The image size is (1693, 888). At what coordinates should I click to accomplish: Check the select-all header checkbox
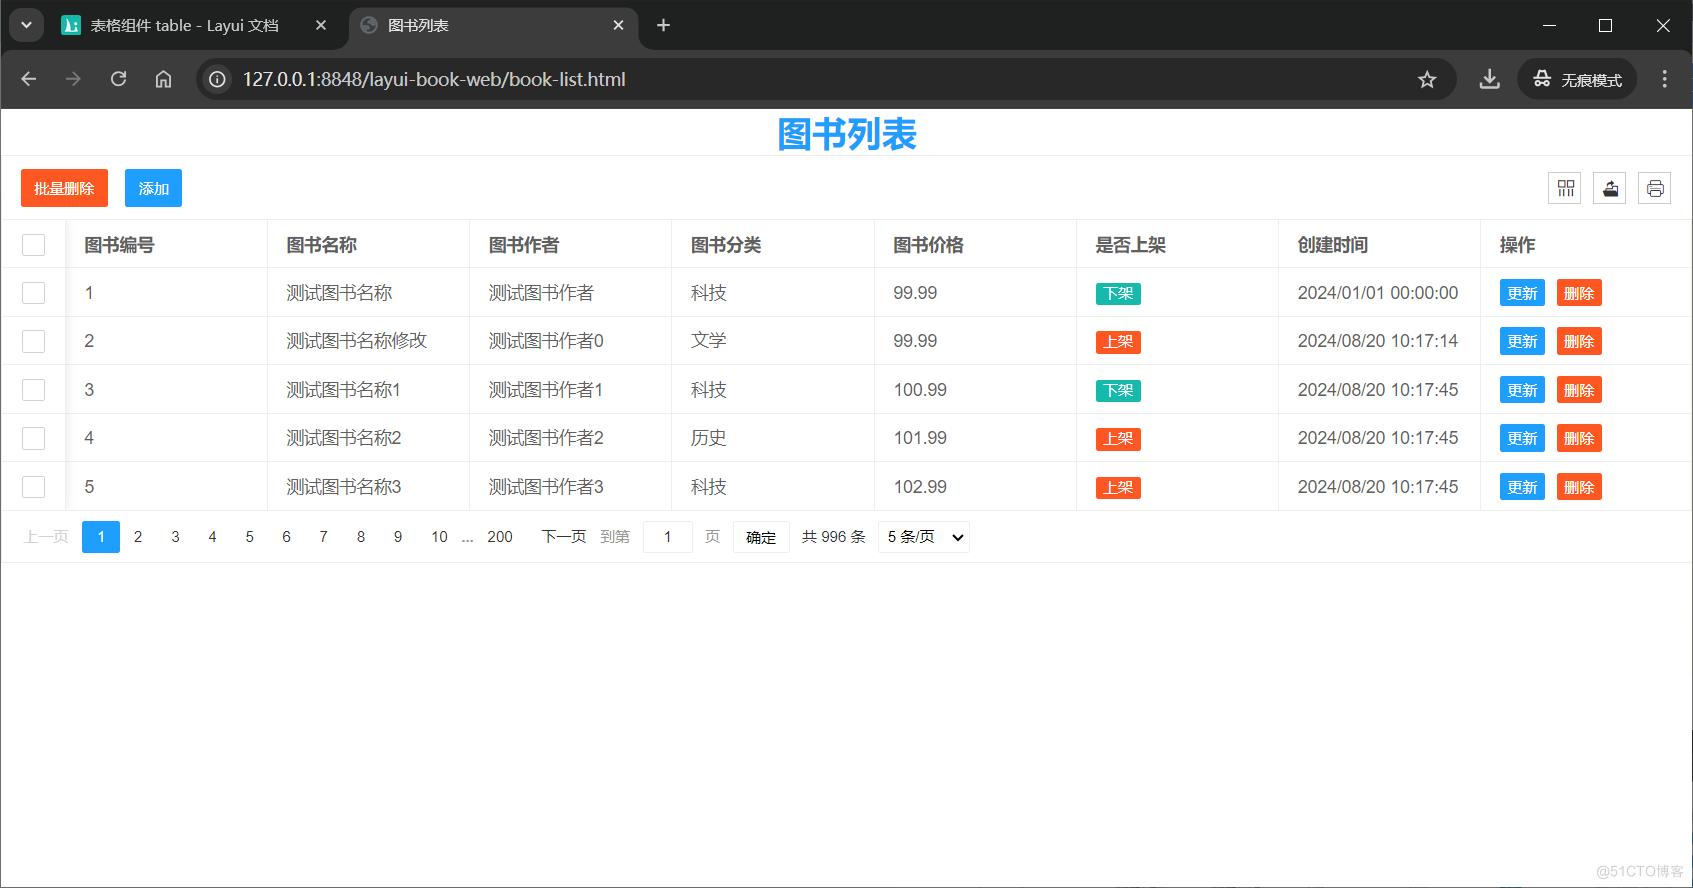[x=33, y=245]
